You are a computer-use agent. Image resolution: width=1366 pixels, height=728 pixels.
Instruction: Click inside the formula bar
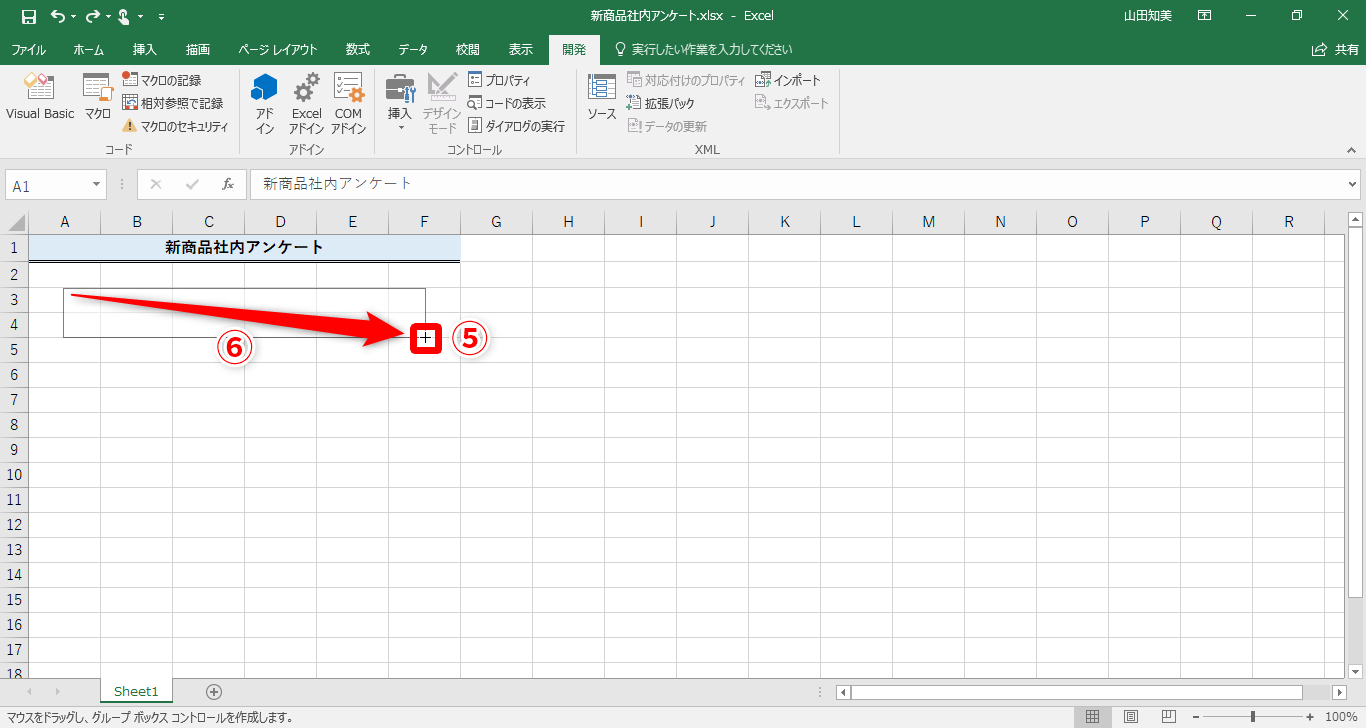coord(797,184)
